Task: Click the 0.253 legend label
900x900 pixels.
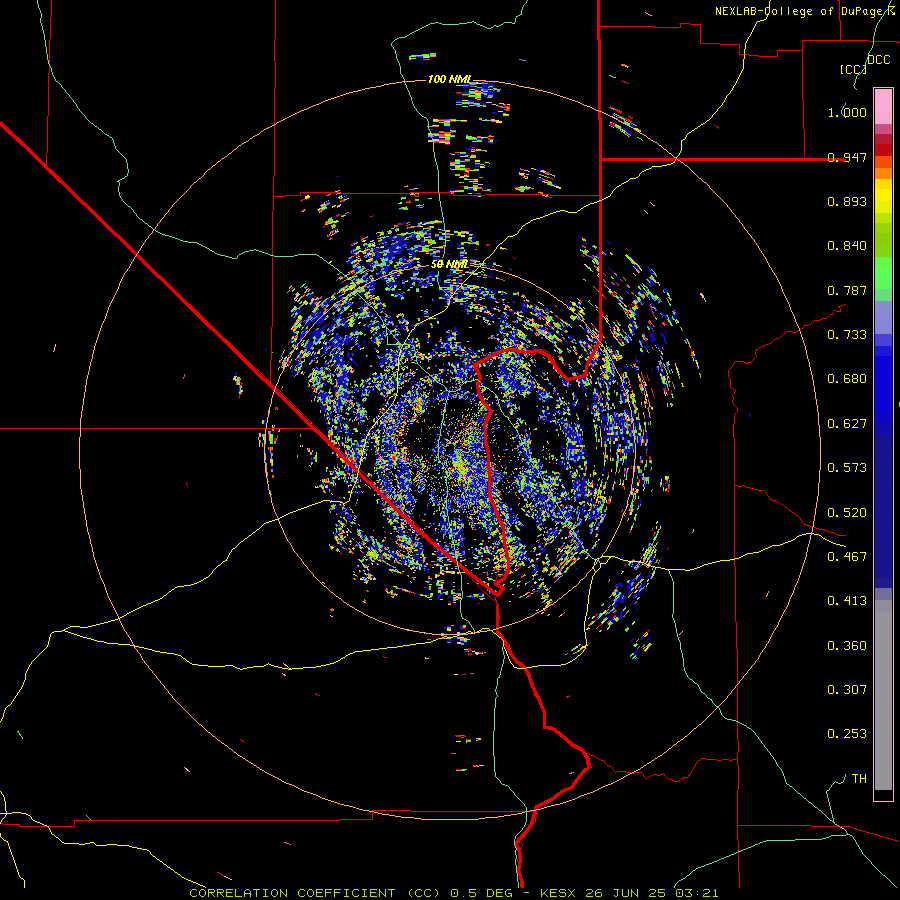Action: click(847, 734)
